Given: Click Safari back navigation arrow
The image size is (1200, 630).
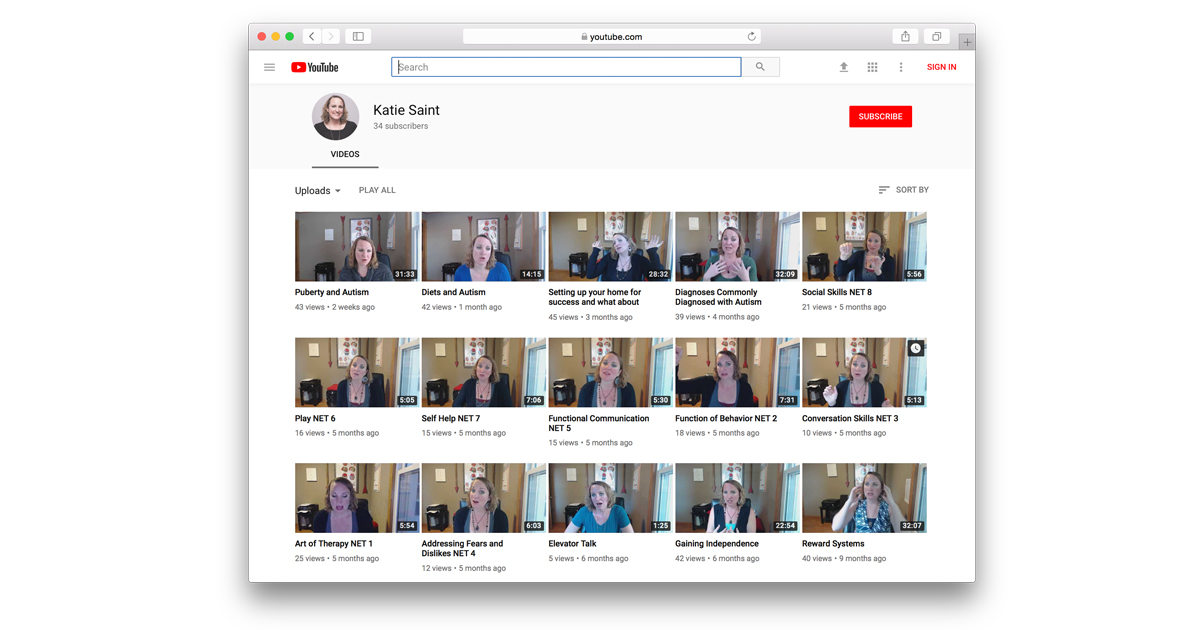Looking at the screenshot, I should [312, 36].
